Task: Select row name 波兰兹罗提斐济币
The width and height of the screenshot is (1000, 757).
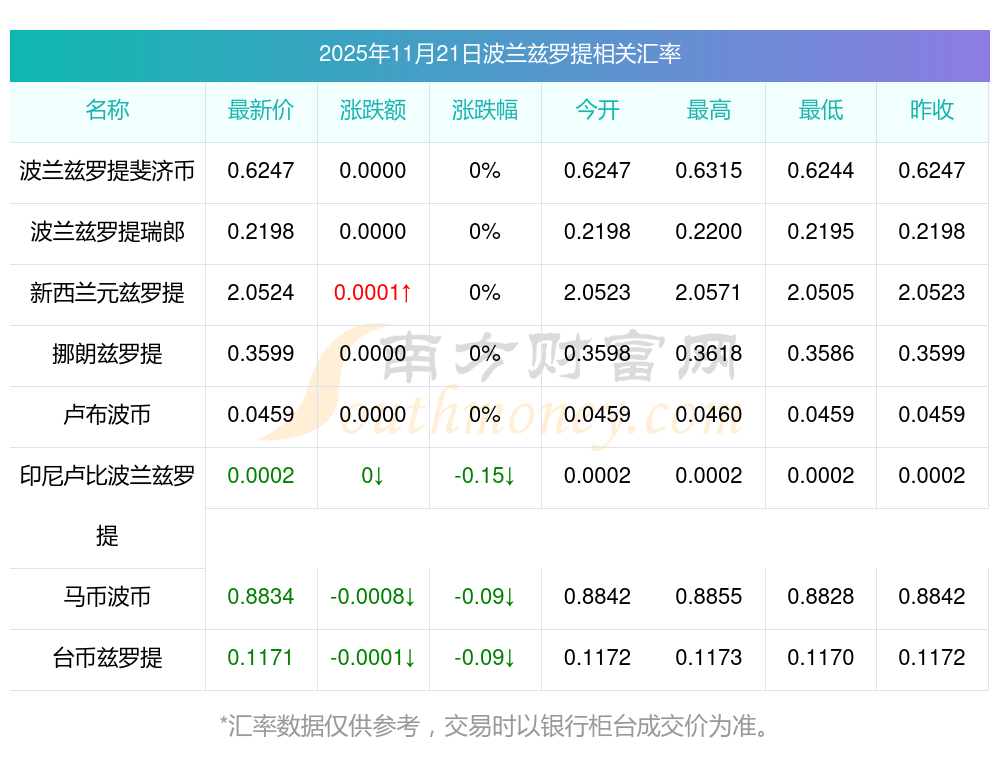Action: pyautogui.click(x=107, y=171)
